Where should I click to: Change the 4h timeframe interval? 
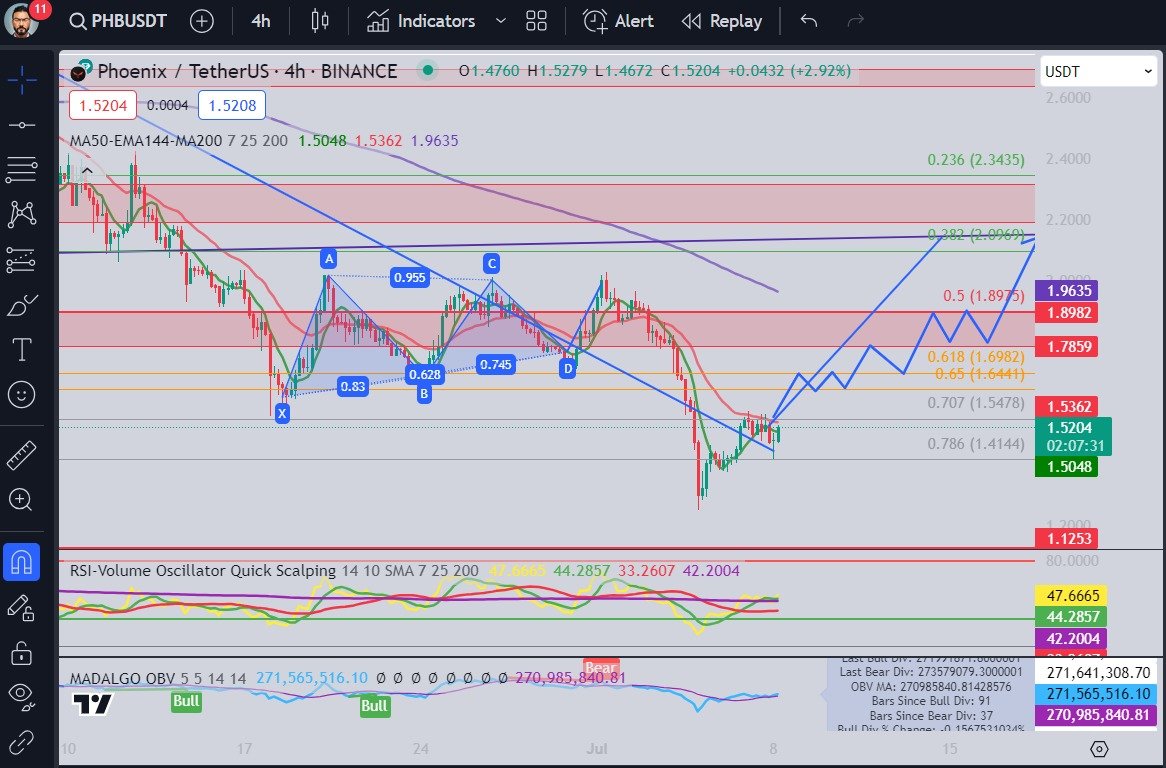[261, 21]
